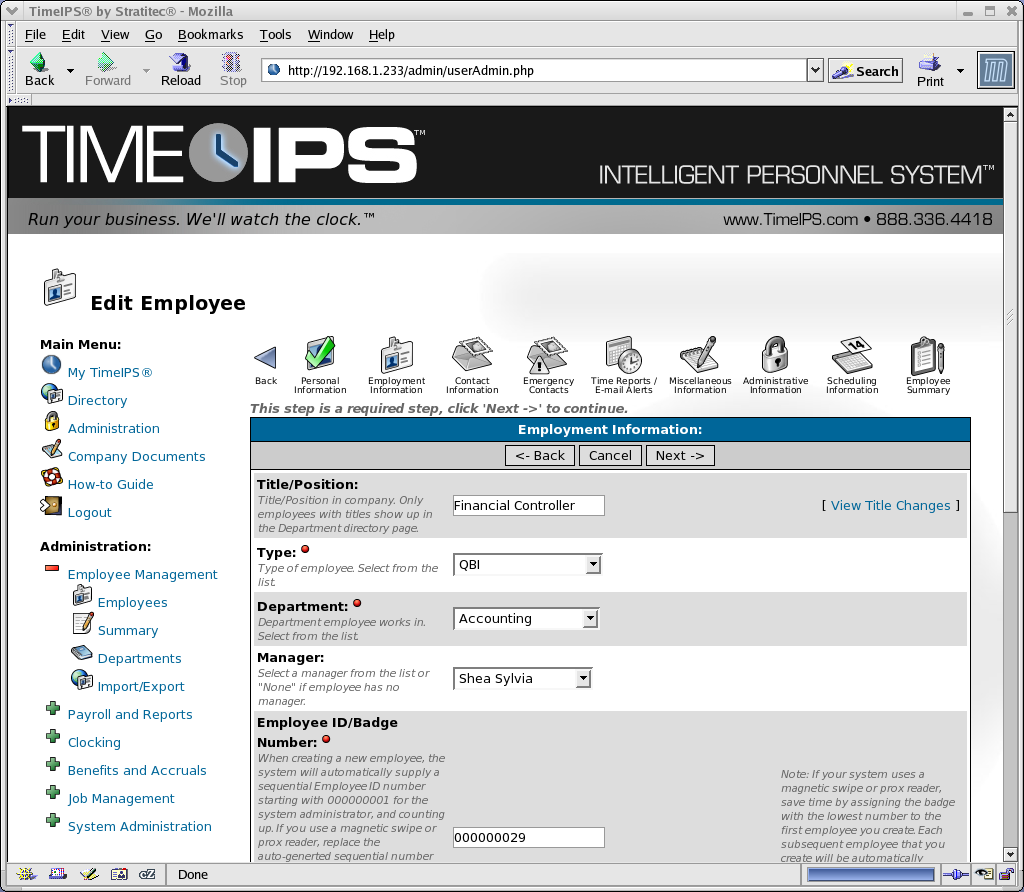Click the Employees badge icon in sidebar
This screenshot has width=1024, height=892.
(x=82, y=594)
